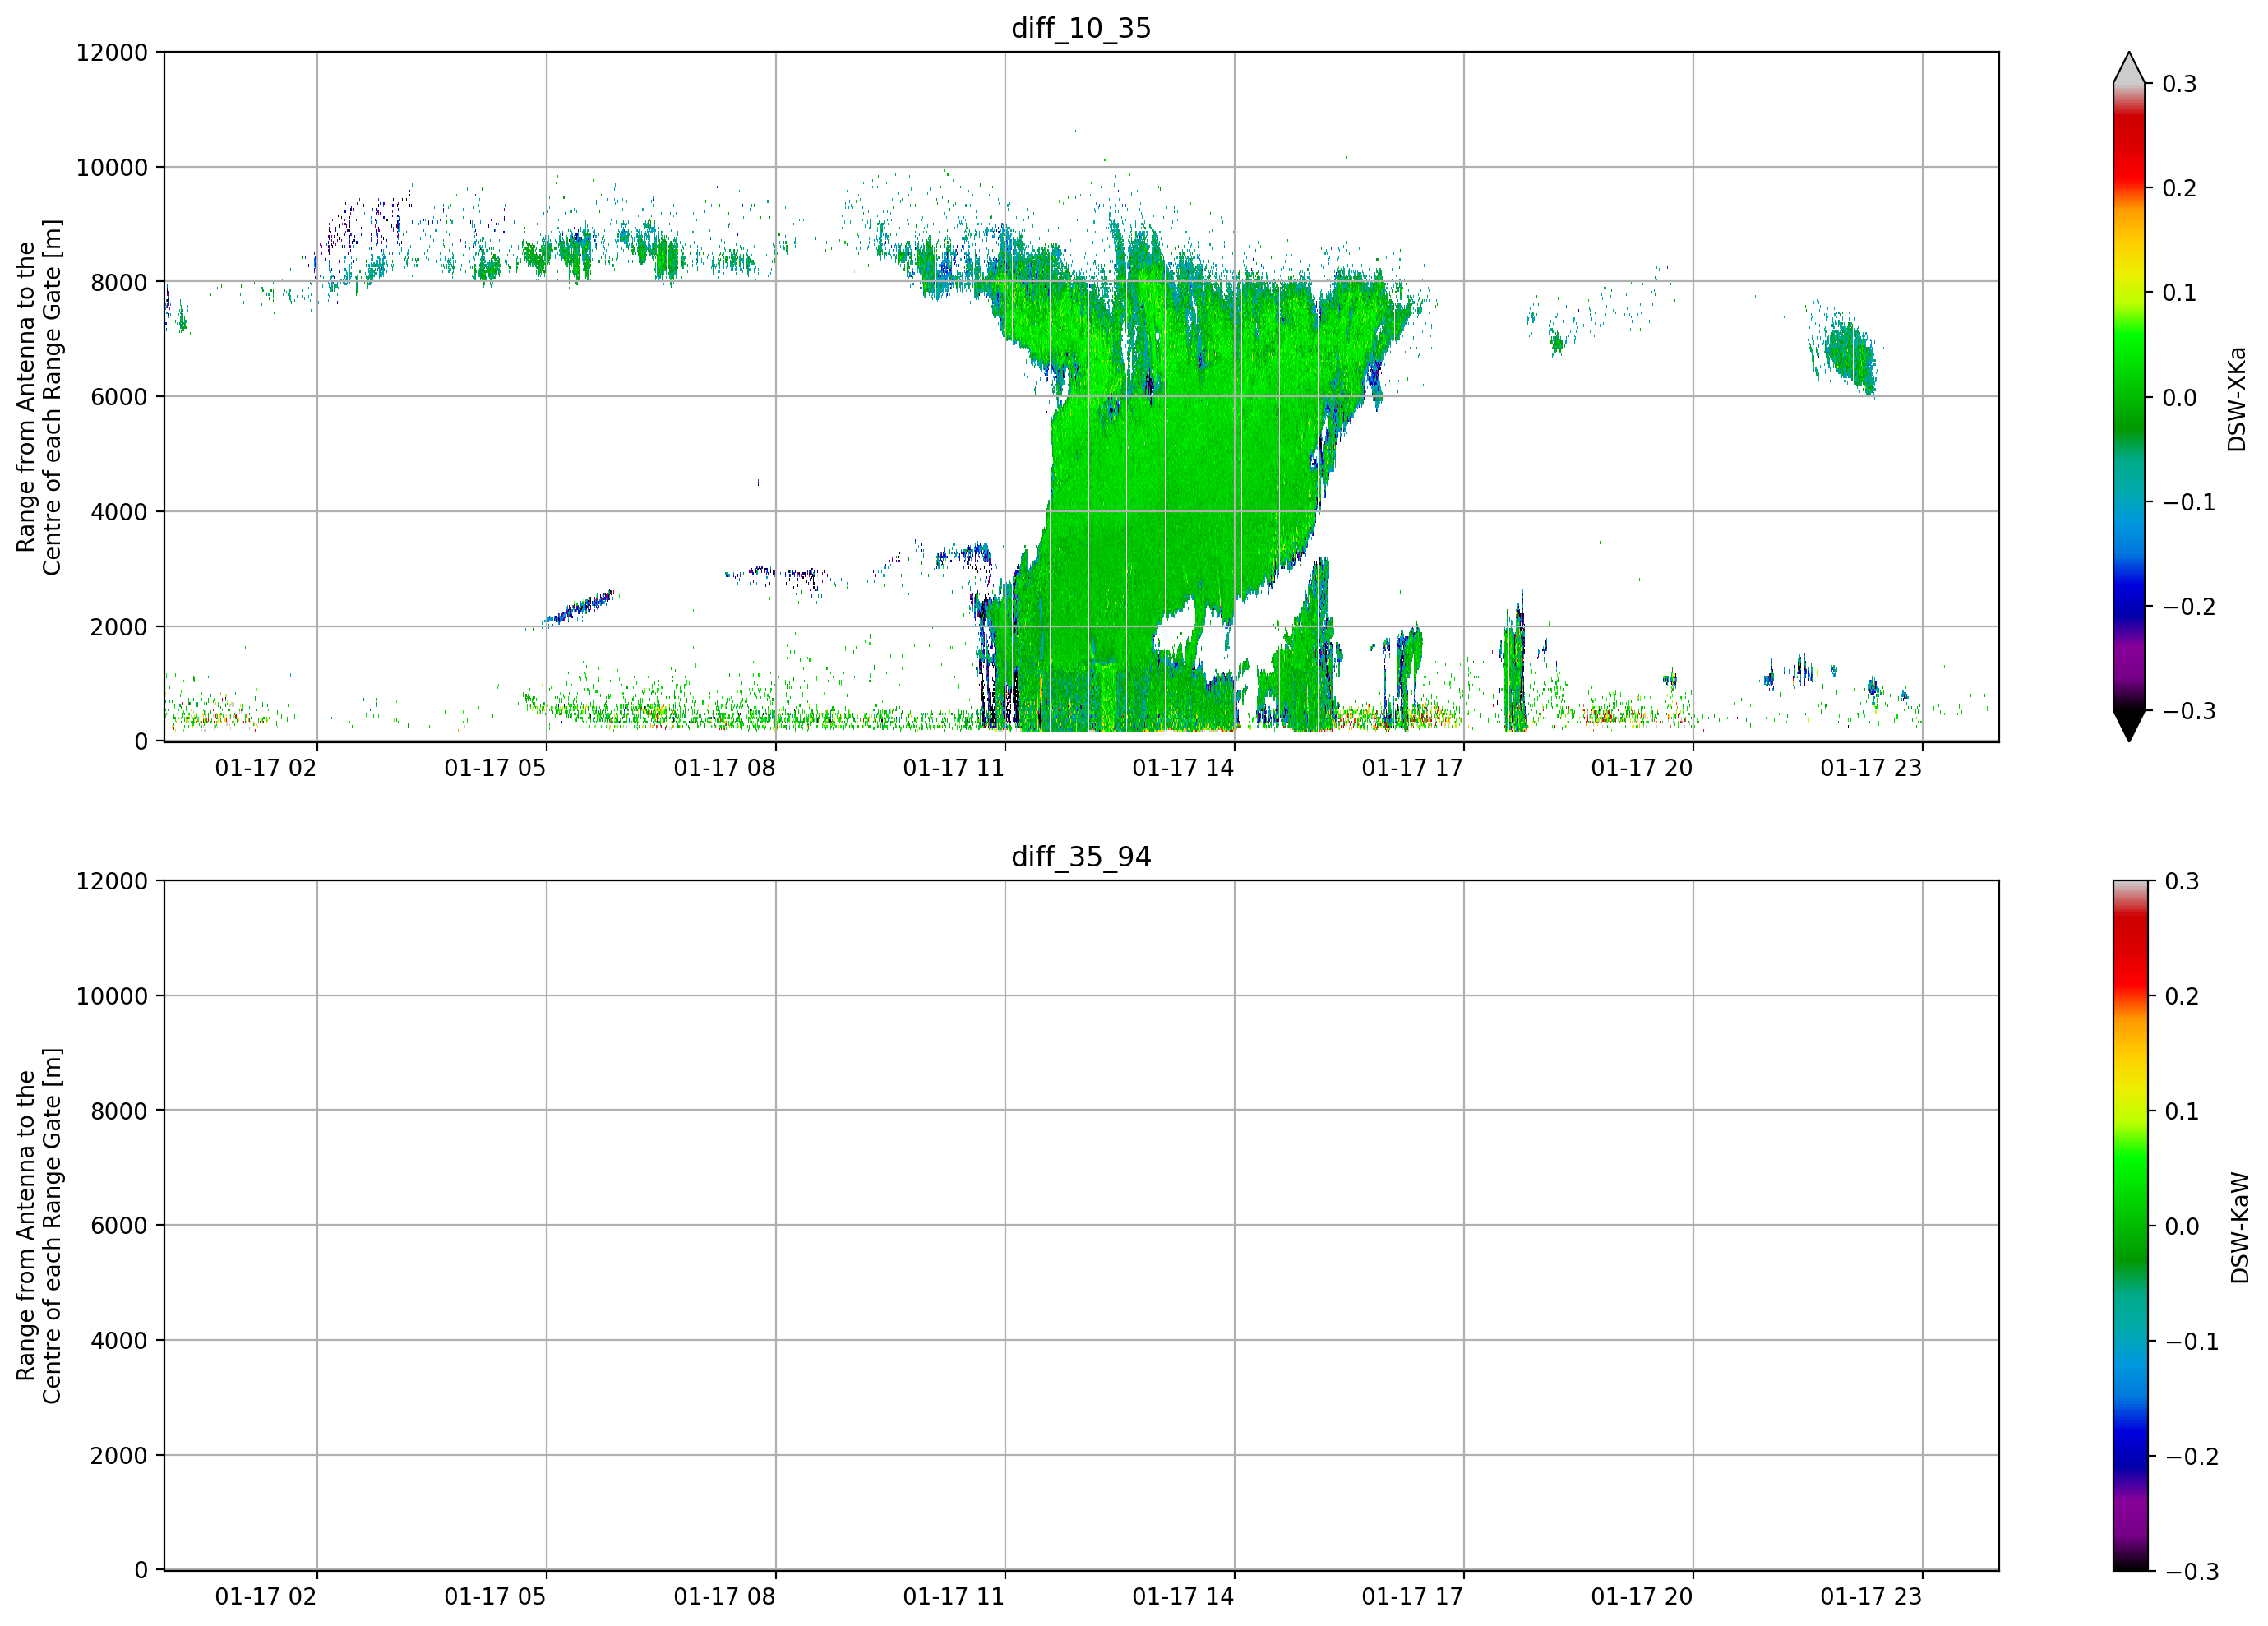2268x1626 pixels.
Task: Click the '01-17 14' tick under diff_10_35
Action: (x=1183, y=768)
